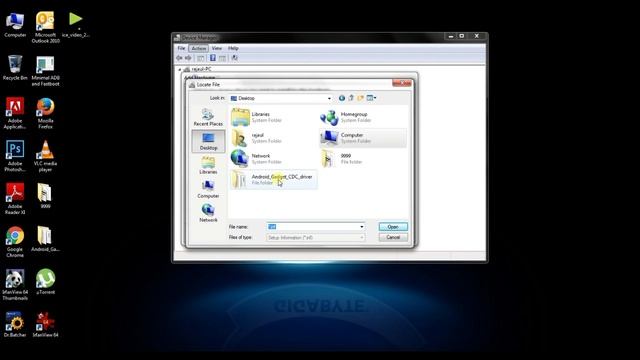The height and width of the screenshot is (360, 640).
Task: Select the rejaul-PC root node
Action: (202, 69)
